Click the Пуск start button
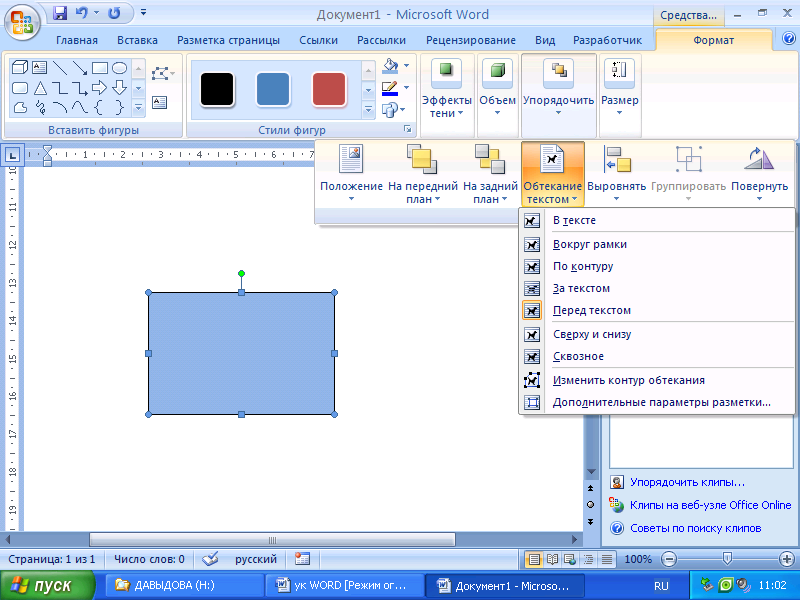The image size is (800, 600). pos(47,586)
